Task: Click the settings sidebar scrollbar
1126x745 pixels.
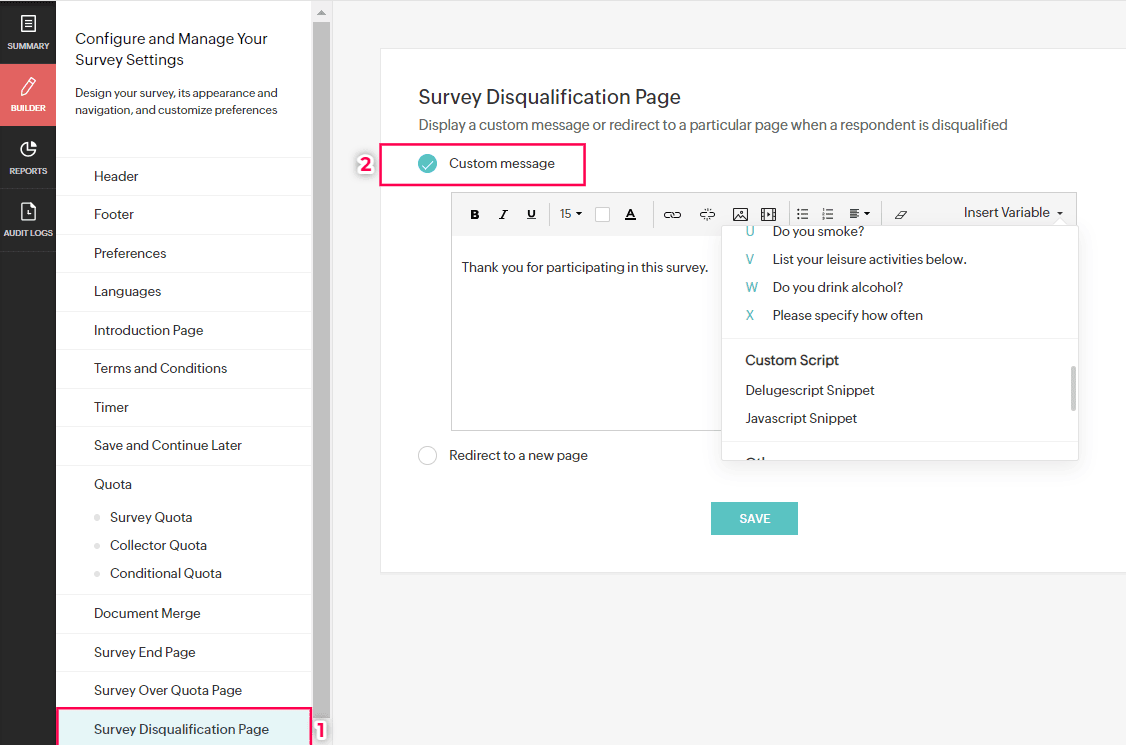Action: pos(321,370)
